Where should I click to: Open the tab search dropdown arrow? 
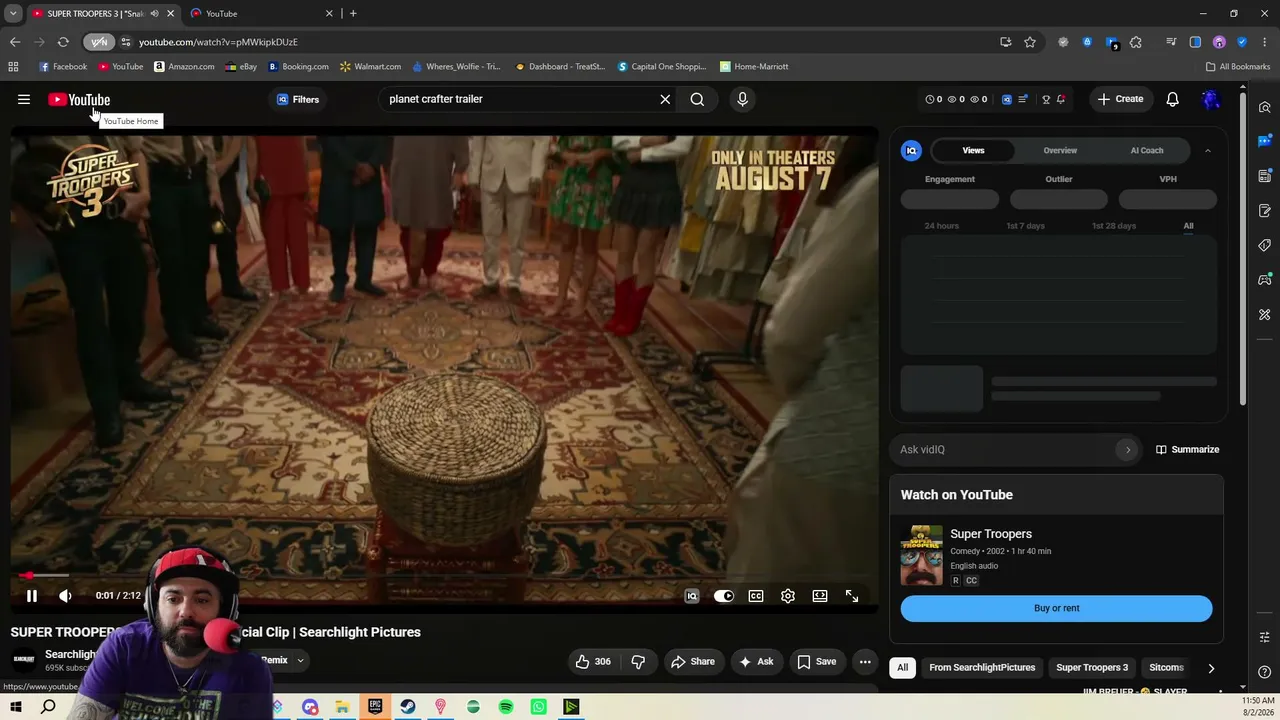13,13
